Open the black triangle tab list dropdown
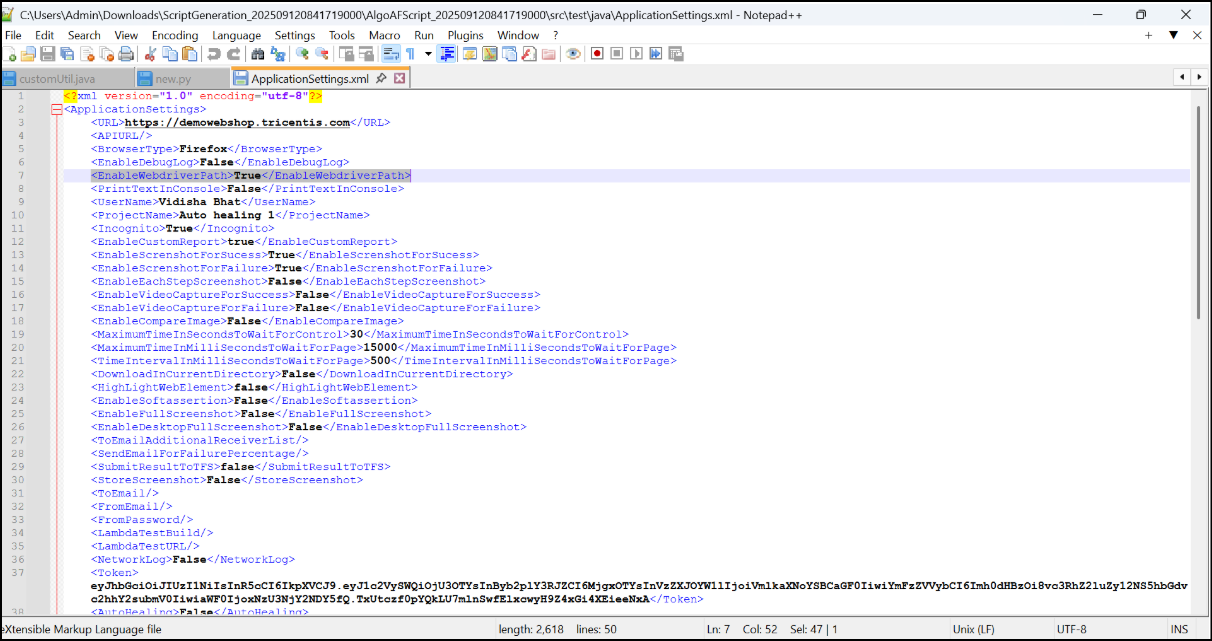The width and height of the screenshot is (1212, 641). (x=1173, y=35)
